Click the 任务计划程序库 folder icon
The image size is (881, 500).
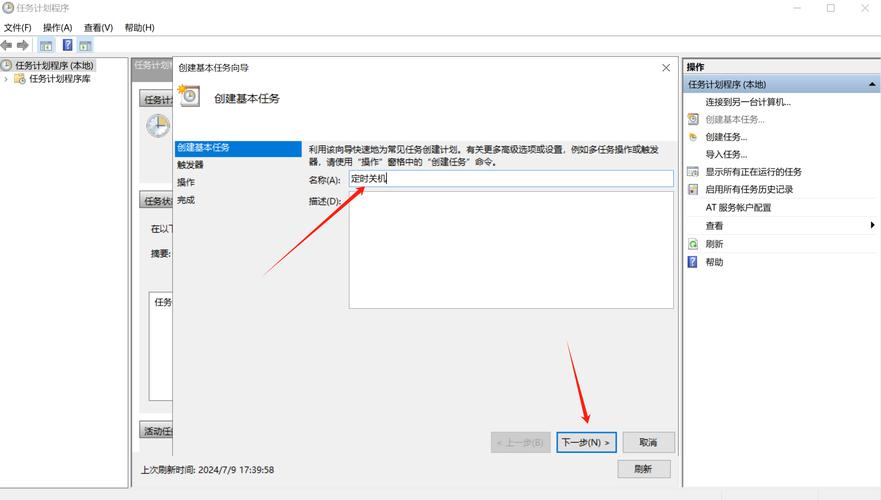20,79
